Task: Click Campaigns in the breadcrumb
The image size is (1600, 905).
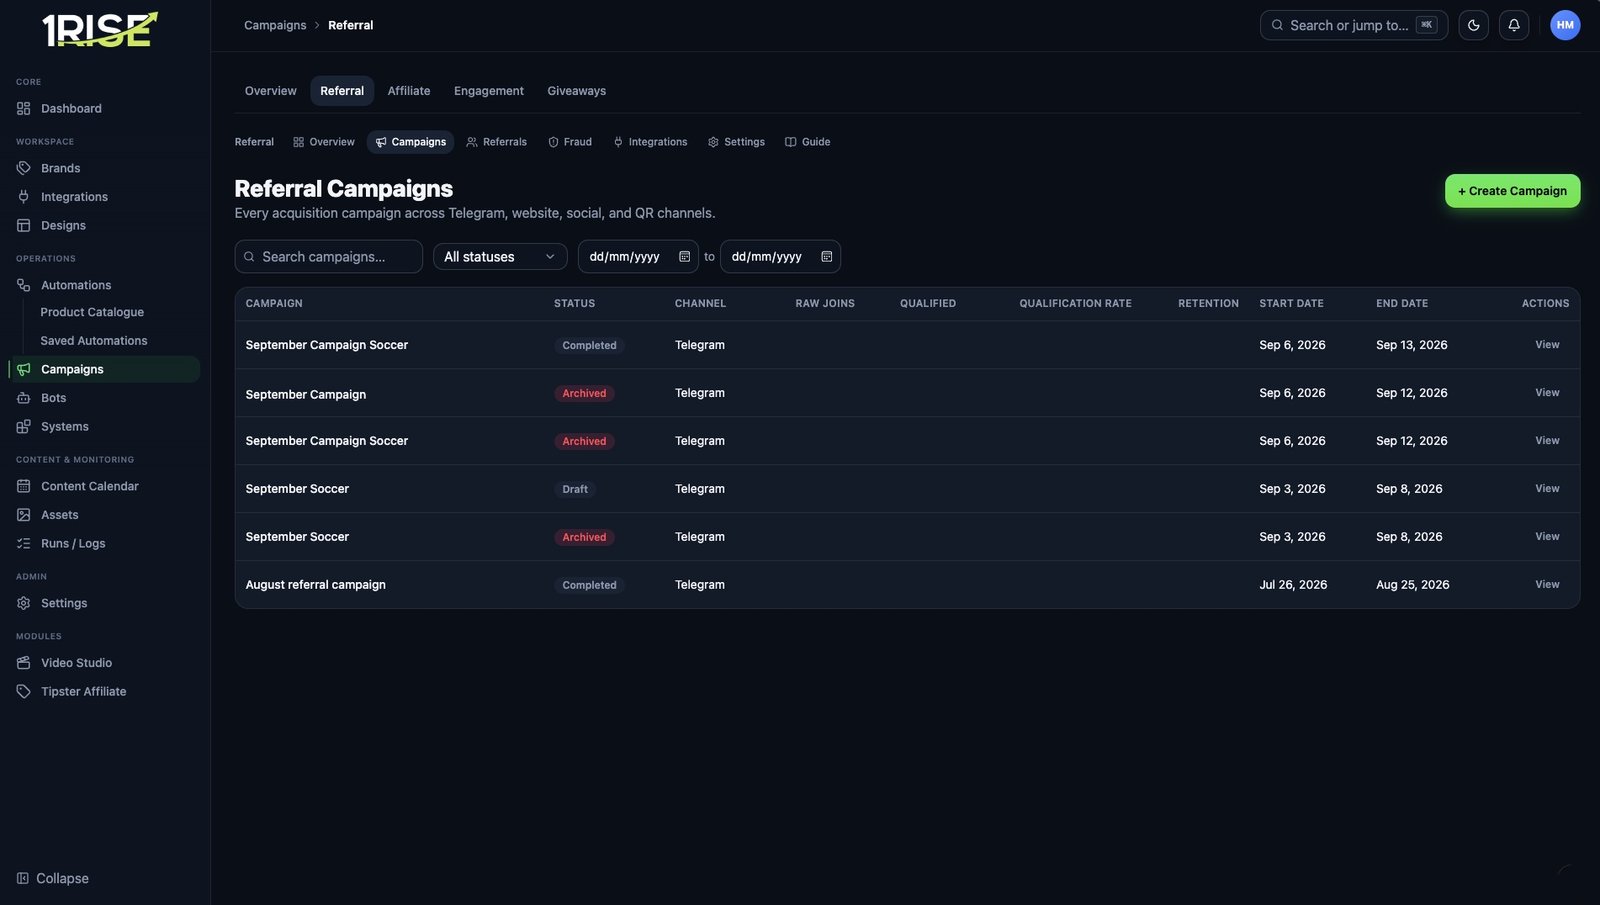Action: pyautogui.click(x=275, y=25)
